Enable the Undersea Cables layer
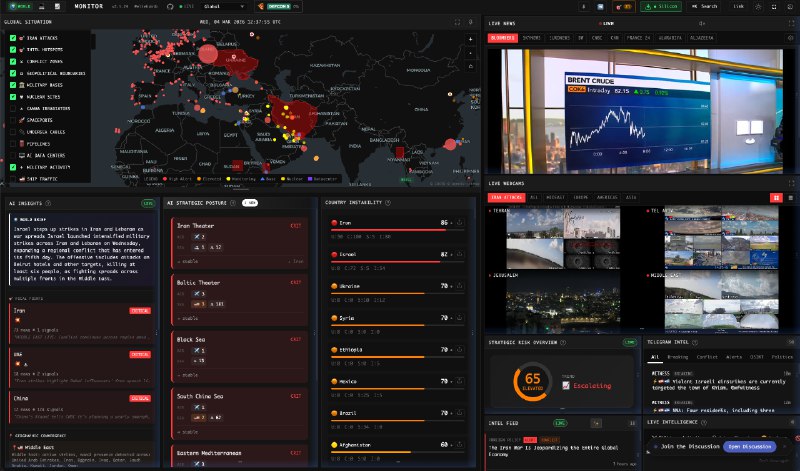Viewport: 800px width, 471px height. coord(13,132)
